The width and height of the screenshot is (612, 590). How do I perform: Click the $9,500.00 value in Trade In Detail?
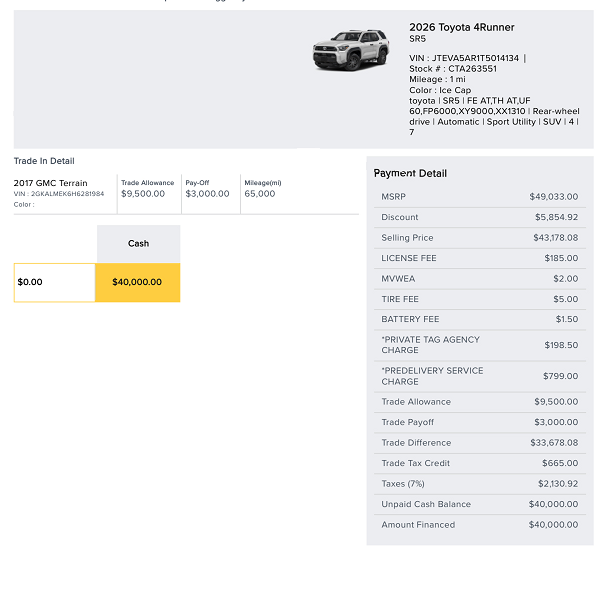tap(143, 194)
